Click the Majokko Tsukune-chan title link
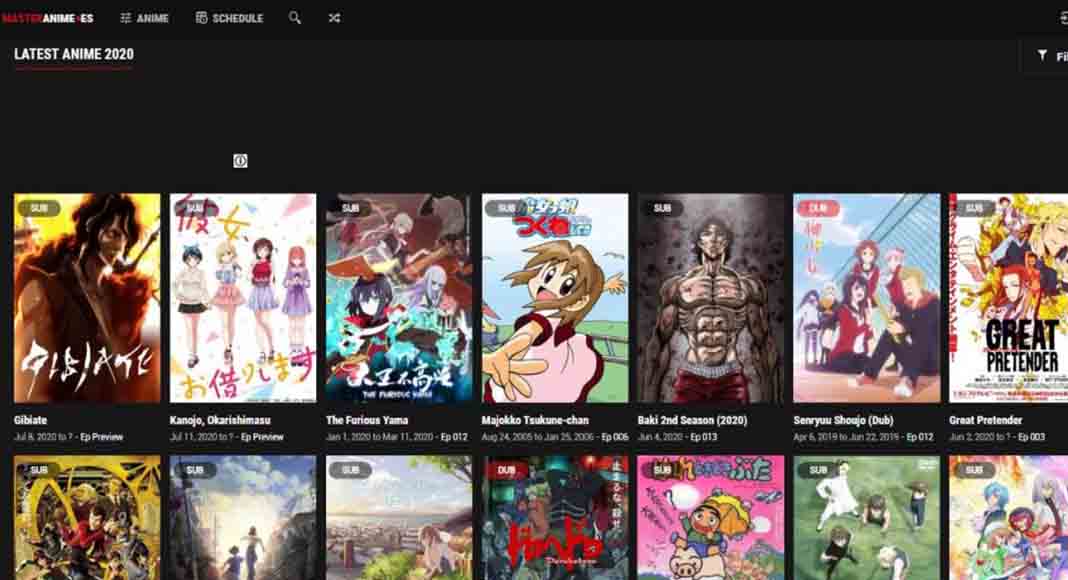Viewport: 1068px width, 580px height. click(535, 420)
